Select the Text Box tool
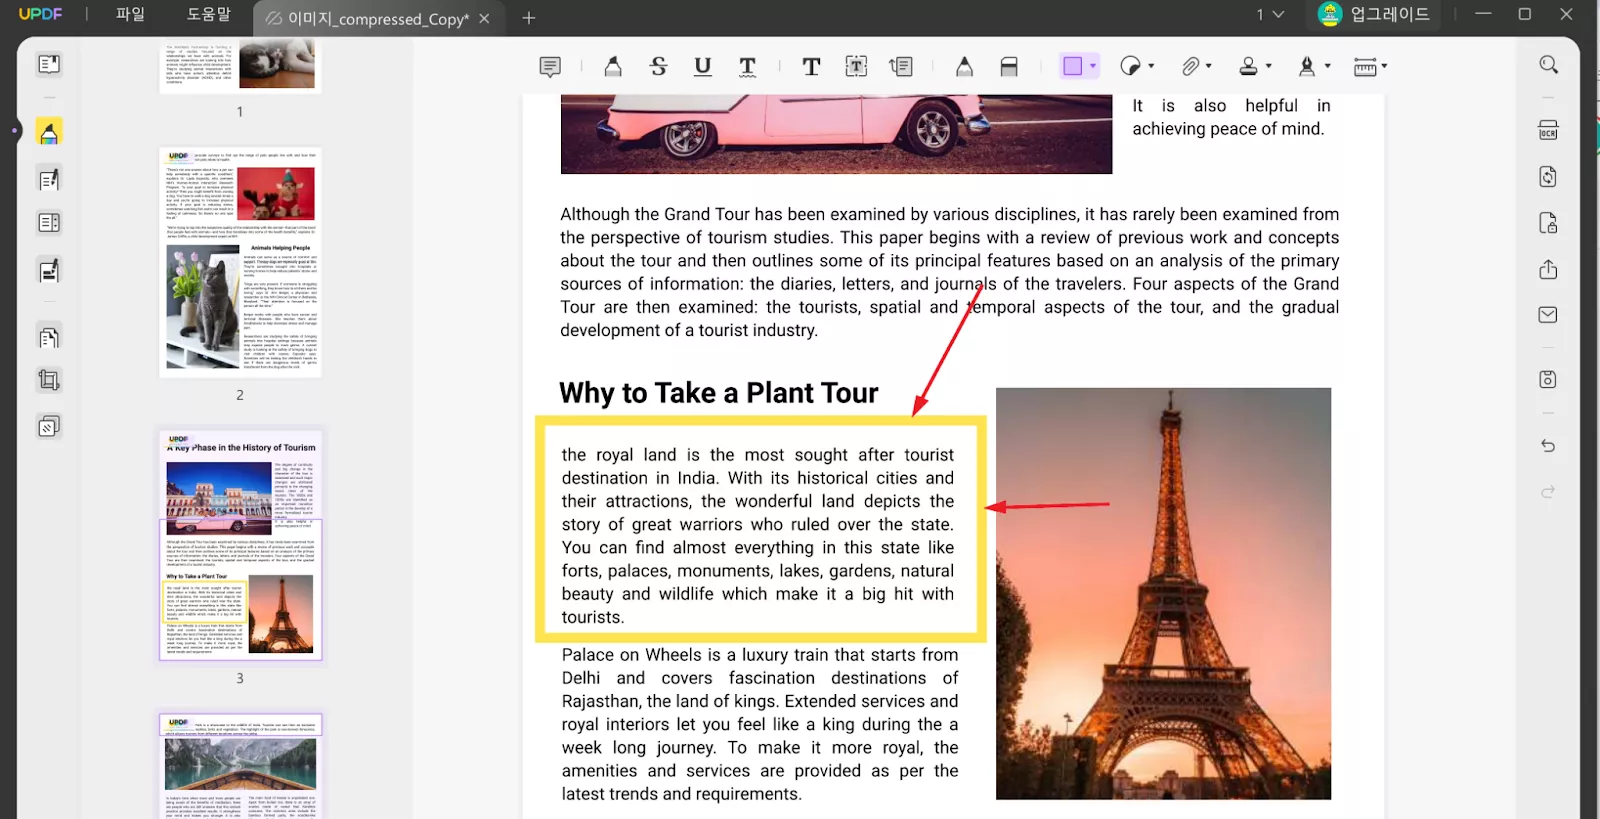This screenshot has height=819, width=1600. tap(856, 67)
